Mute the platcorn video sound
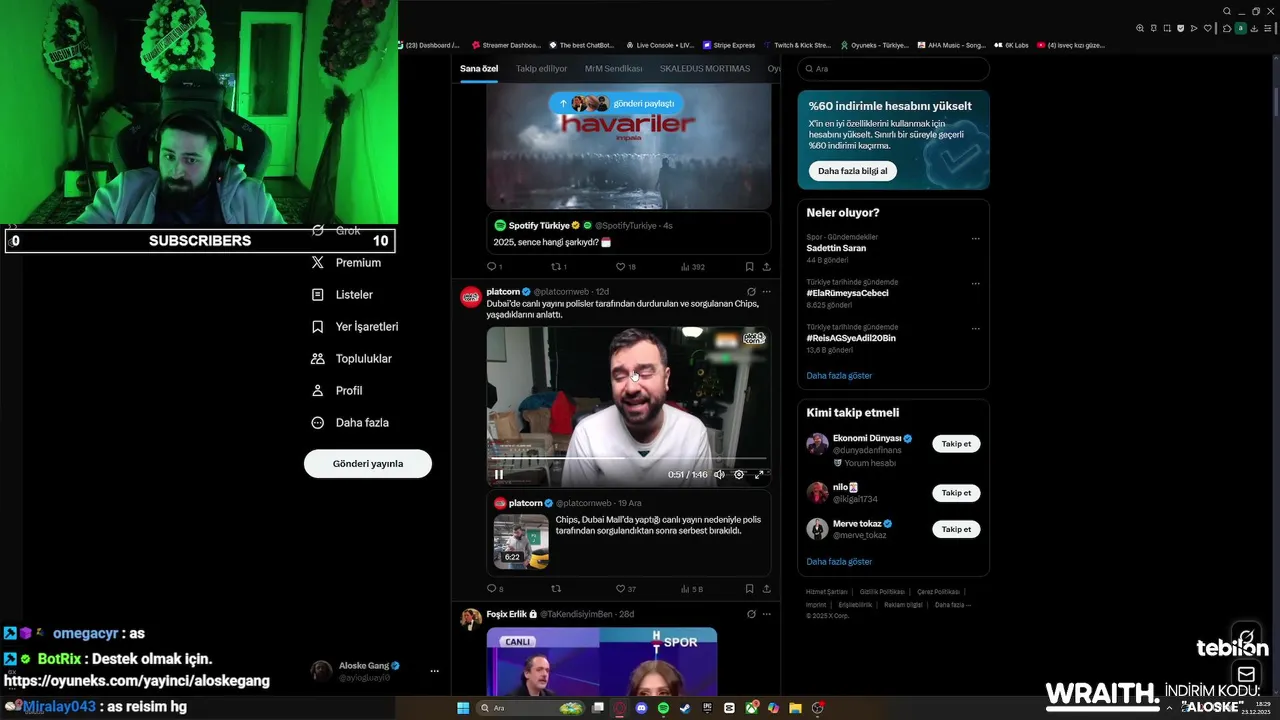This screenshot has height=720, width=1280. tap(719, 475)
